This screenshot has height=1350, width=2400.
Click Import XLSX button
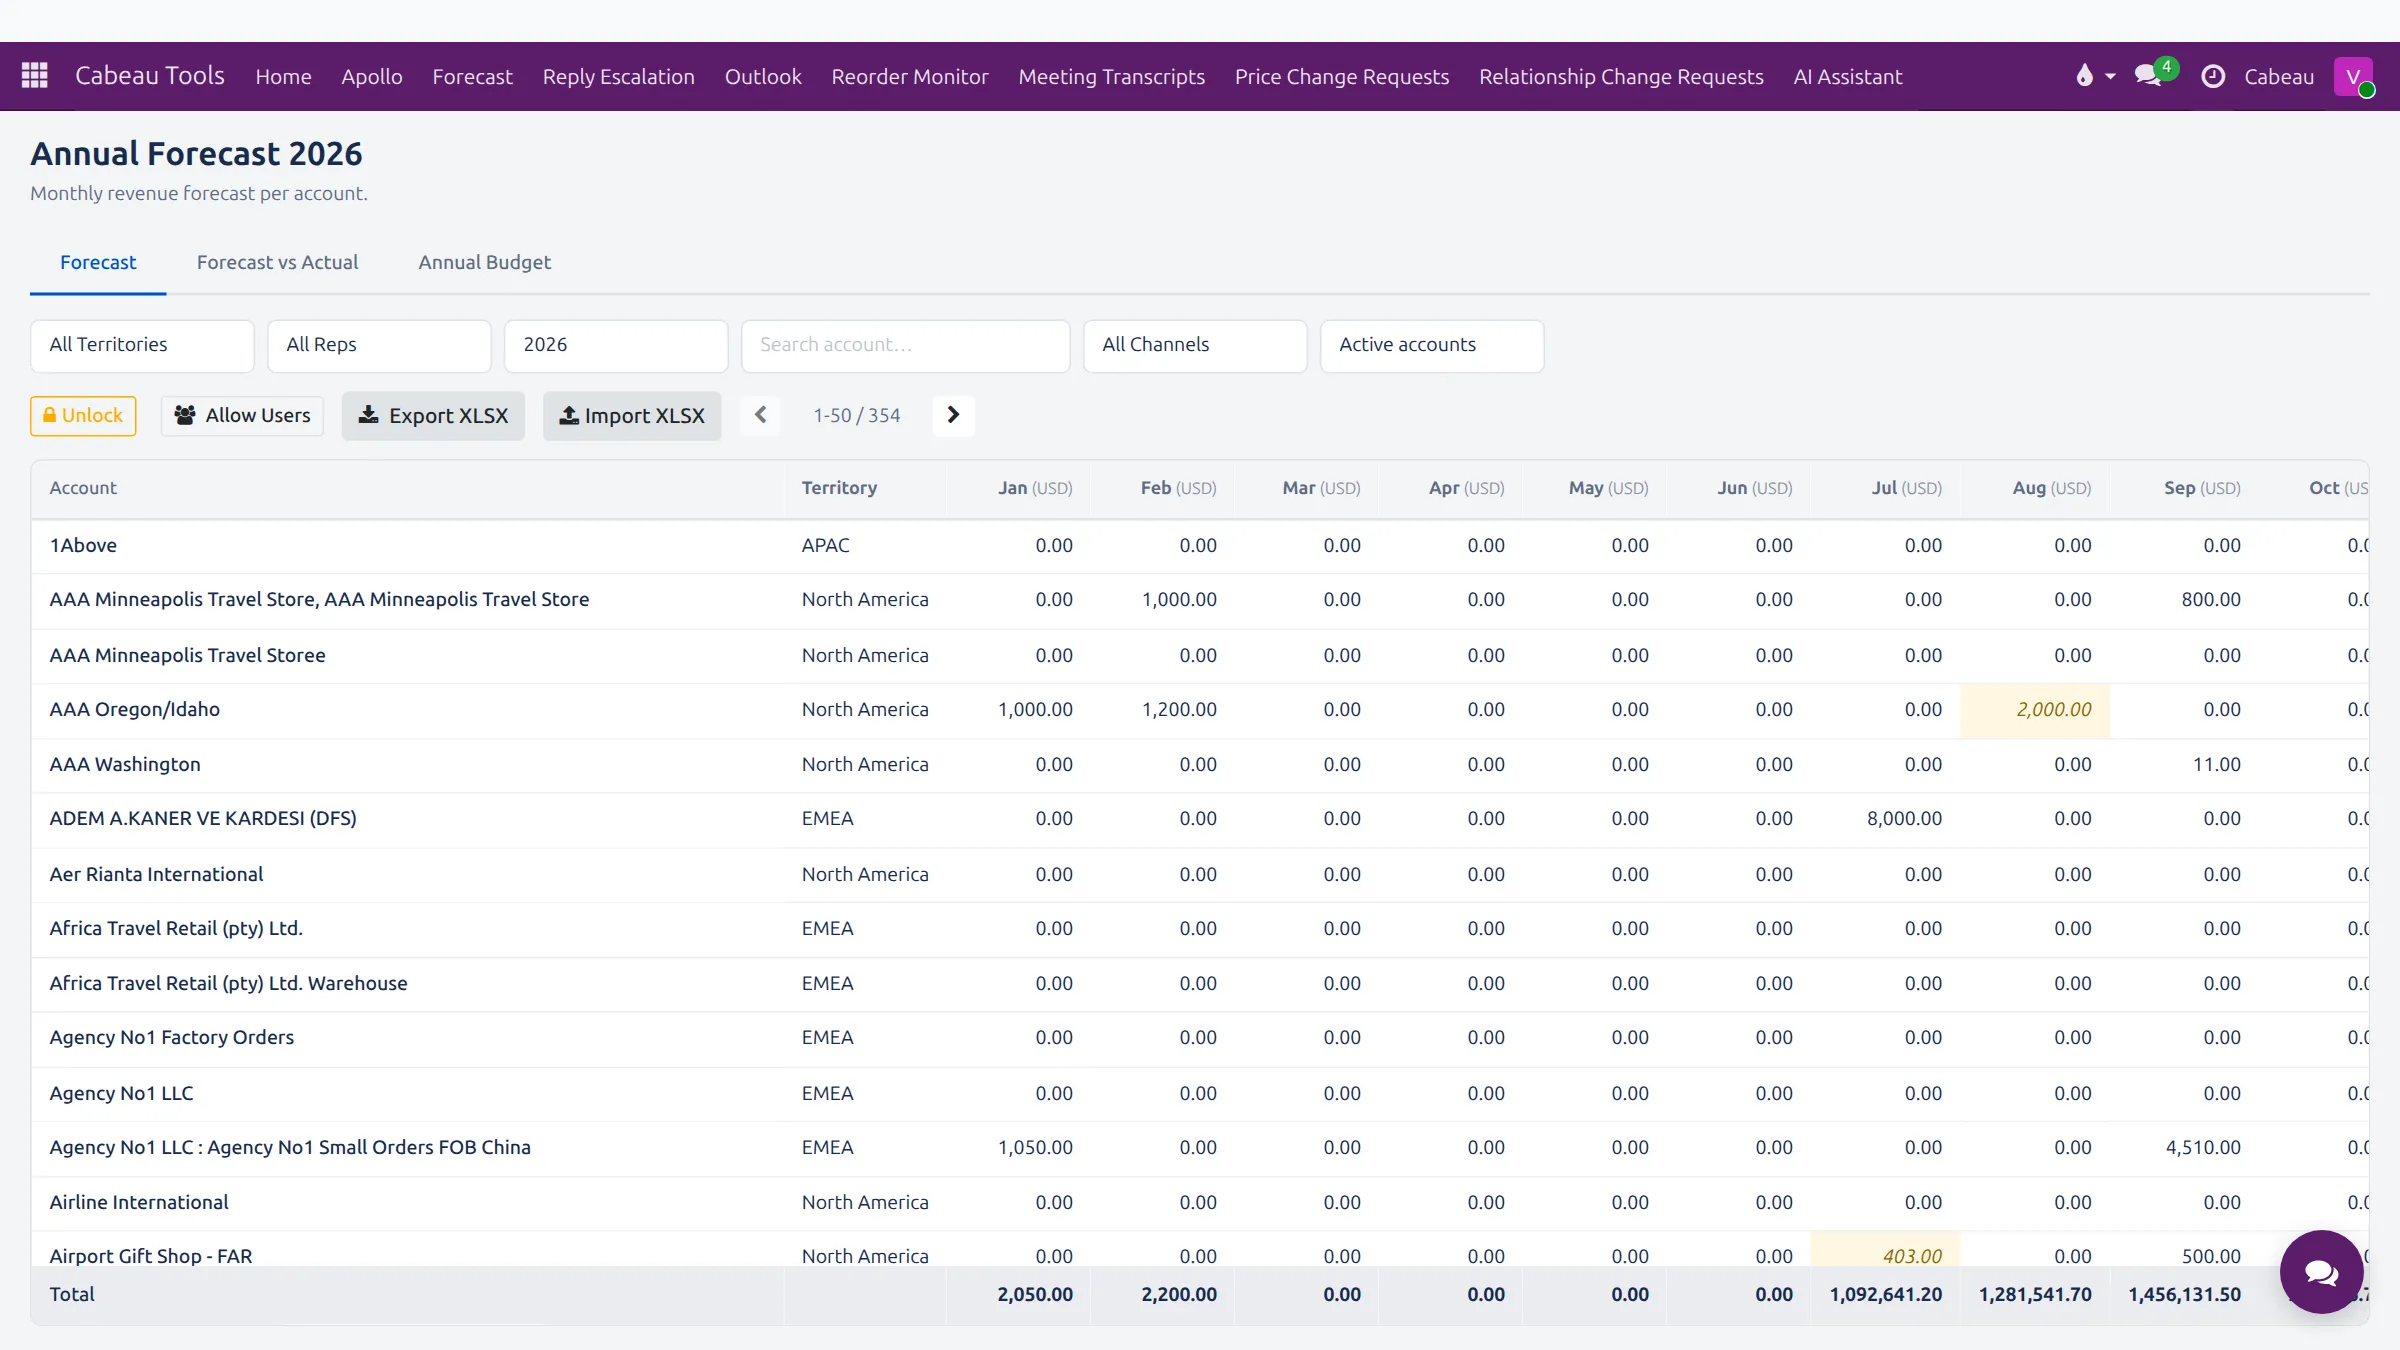pyautogui.click(x=632, y=415)
